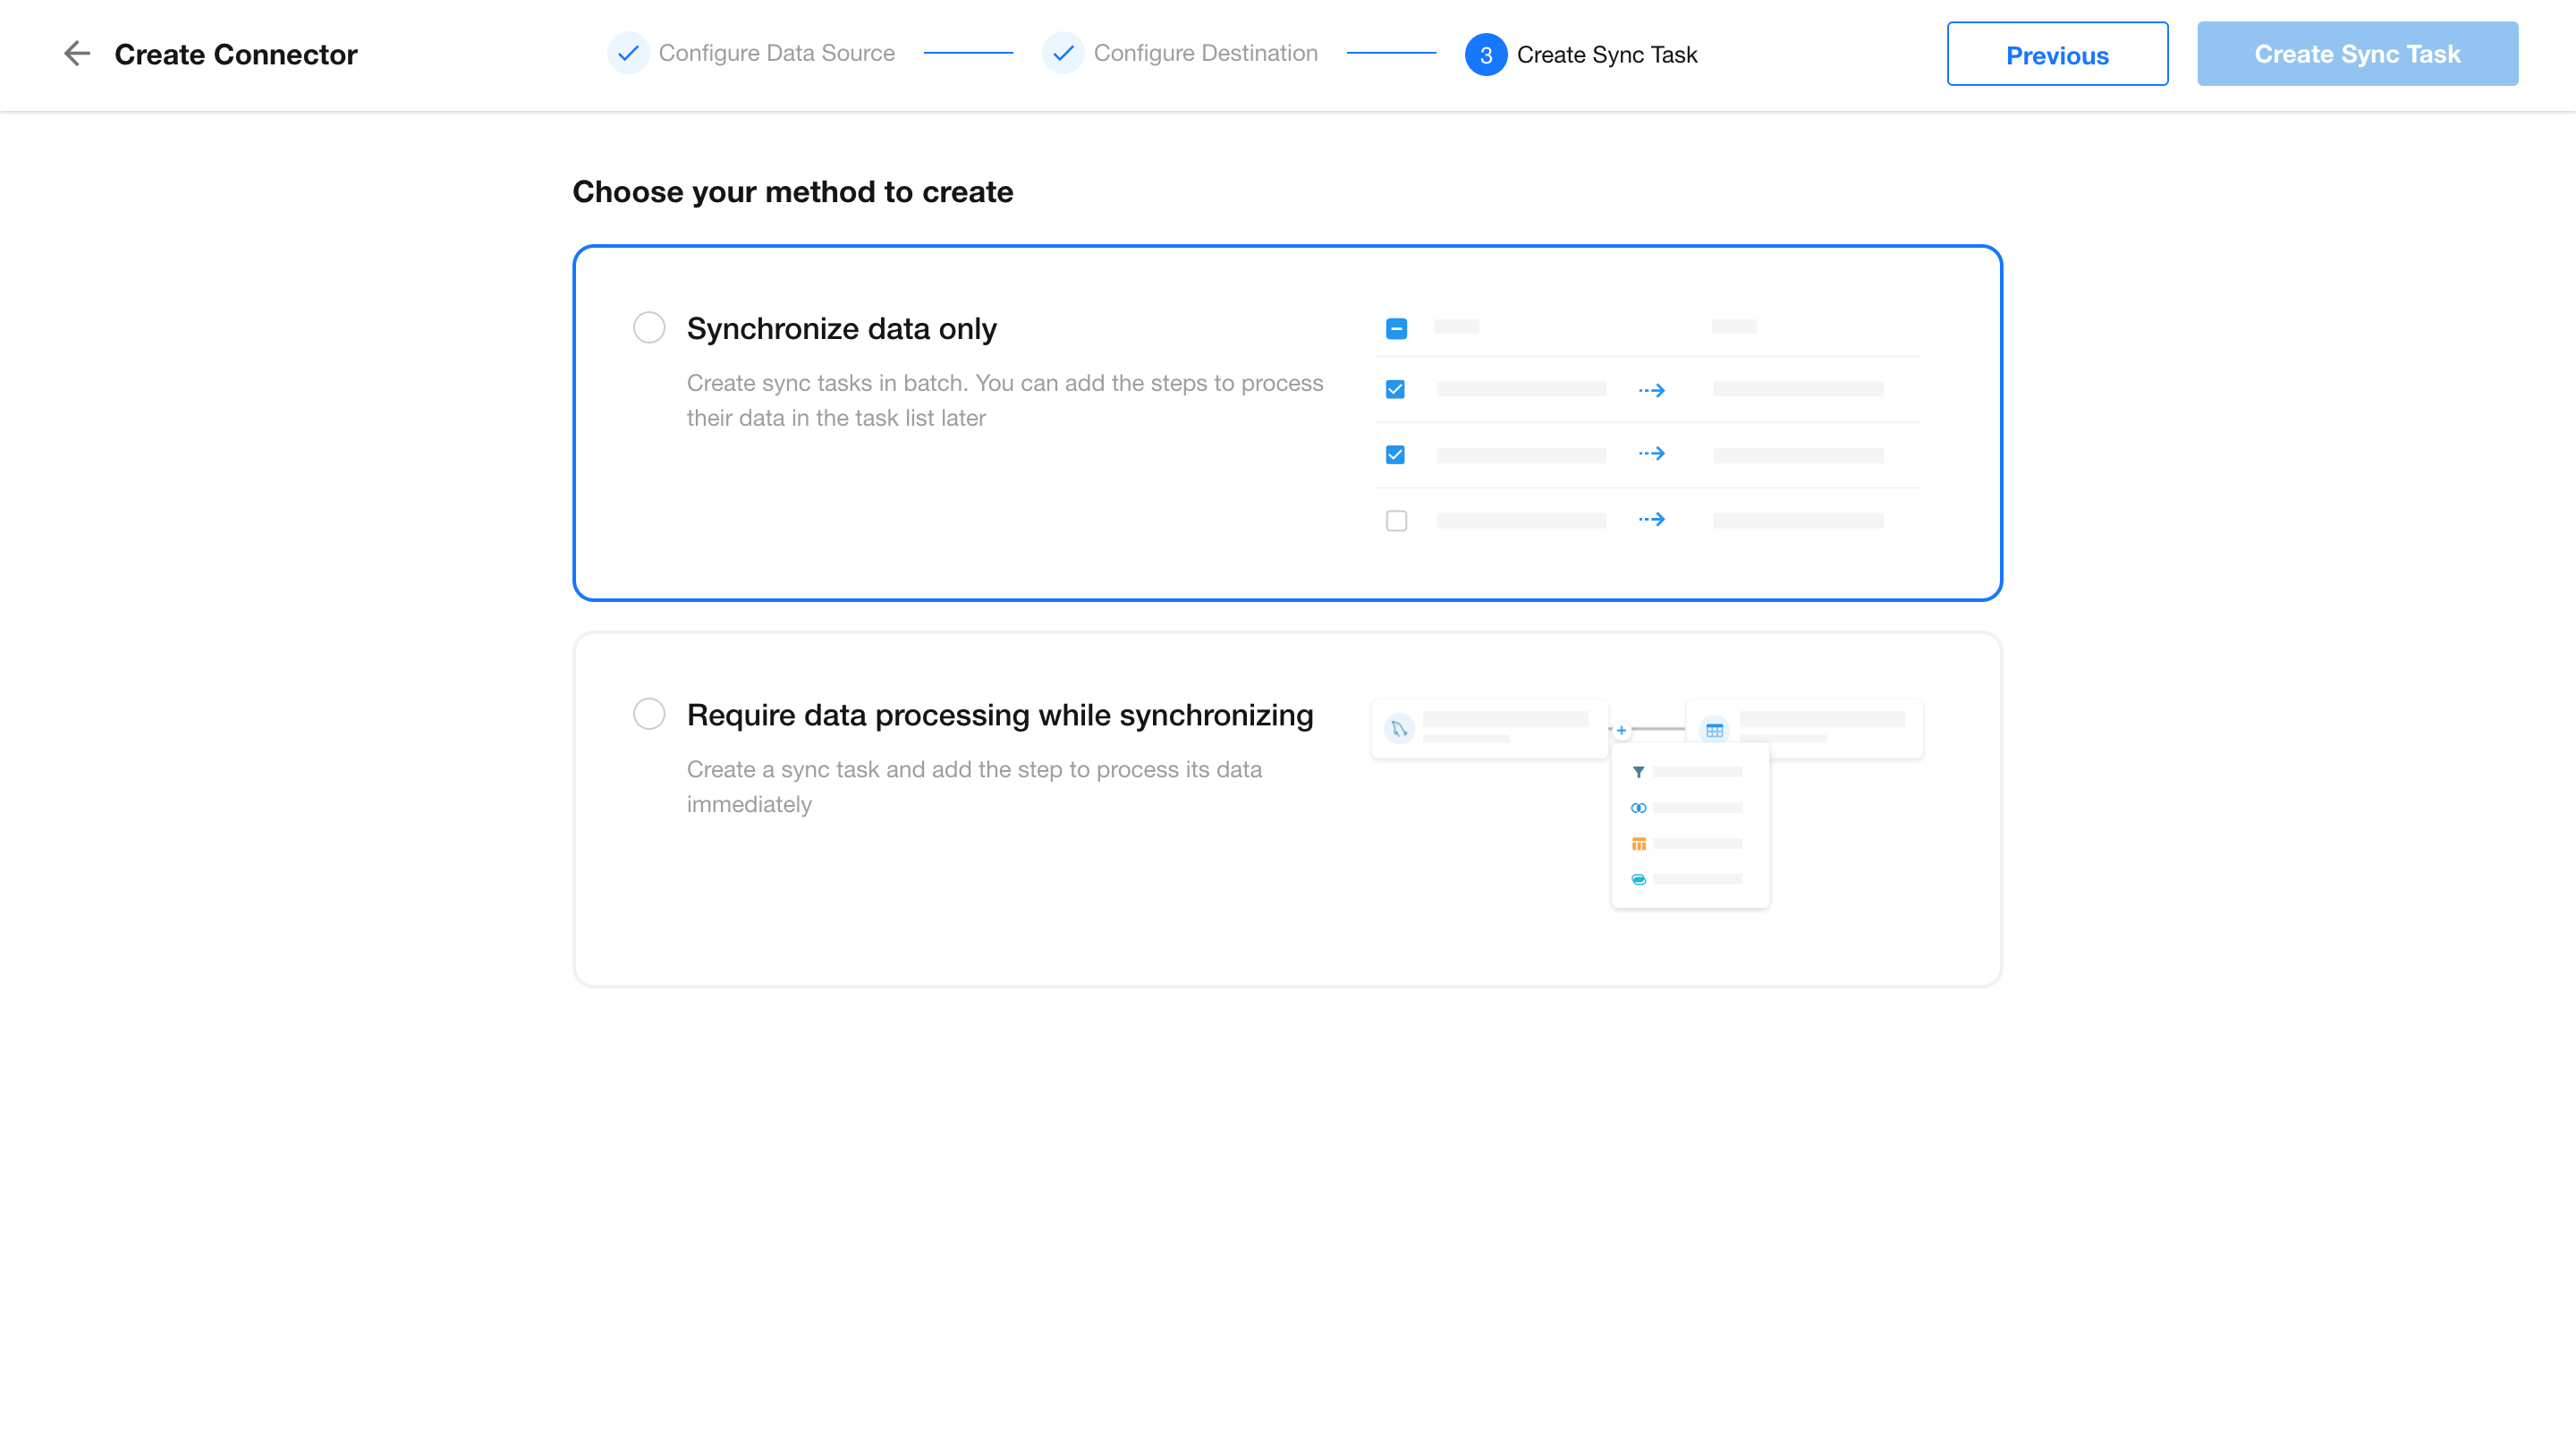The image size is (2576, 1449).
Task: Go to the Configure Data Source step
Action: [x=776, y=53]
